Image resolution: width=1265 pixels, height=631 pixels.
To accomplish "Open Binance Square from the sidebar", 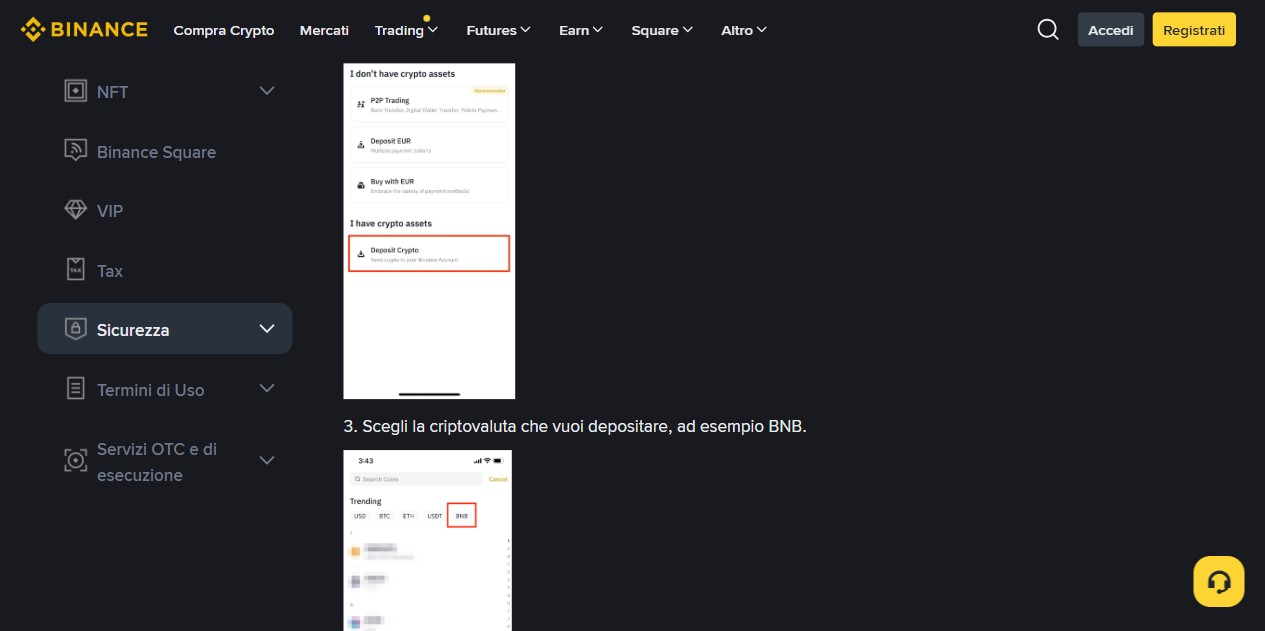I will click(x=156, y=152).
